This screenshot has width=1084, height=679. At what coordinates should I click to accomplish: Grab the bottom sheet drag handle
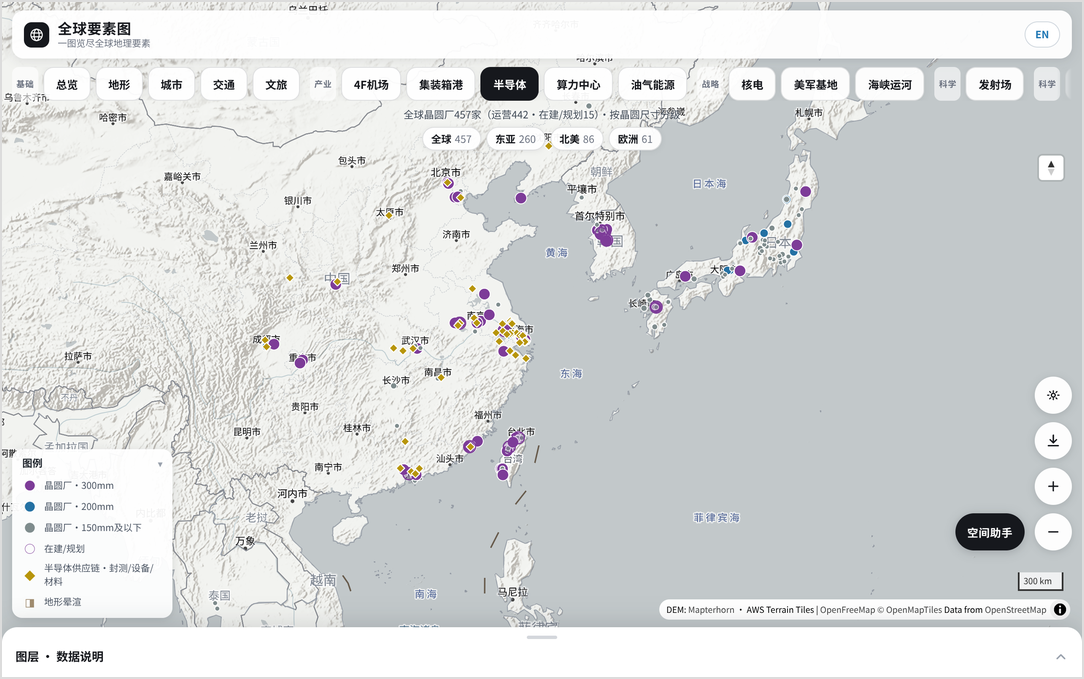[542, 637]
